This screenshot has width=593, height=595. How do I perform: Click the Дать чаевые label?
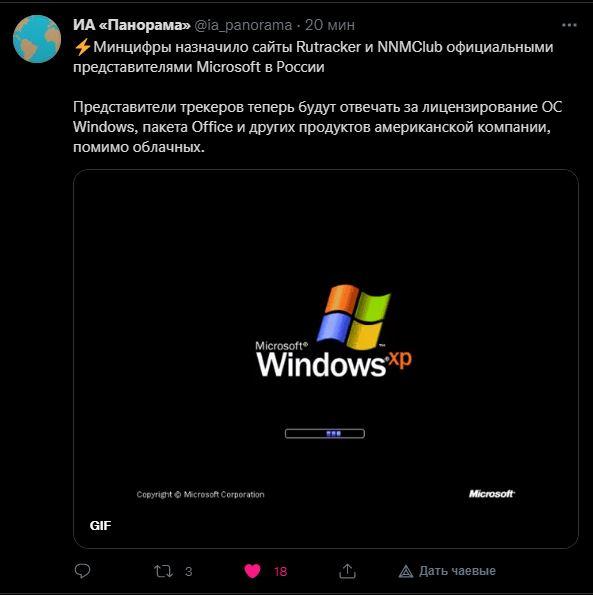pyautogui.click(x=457, y=571)
